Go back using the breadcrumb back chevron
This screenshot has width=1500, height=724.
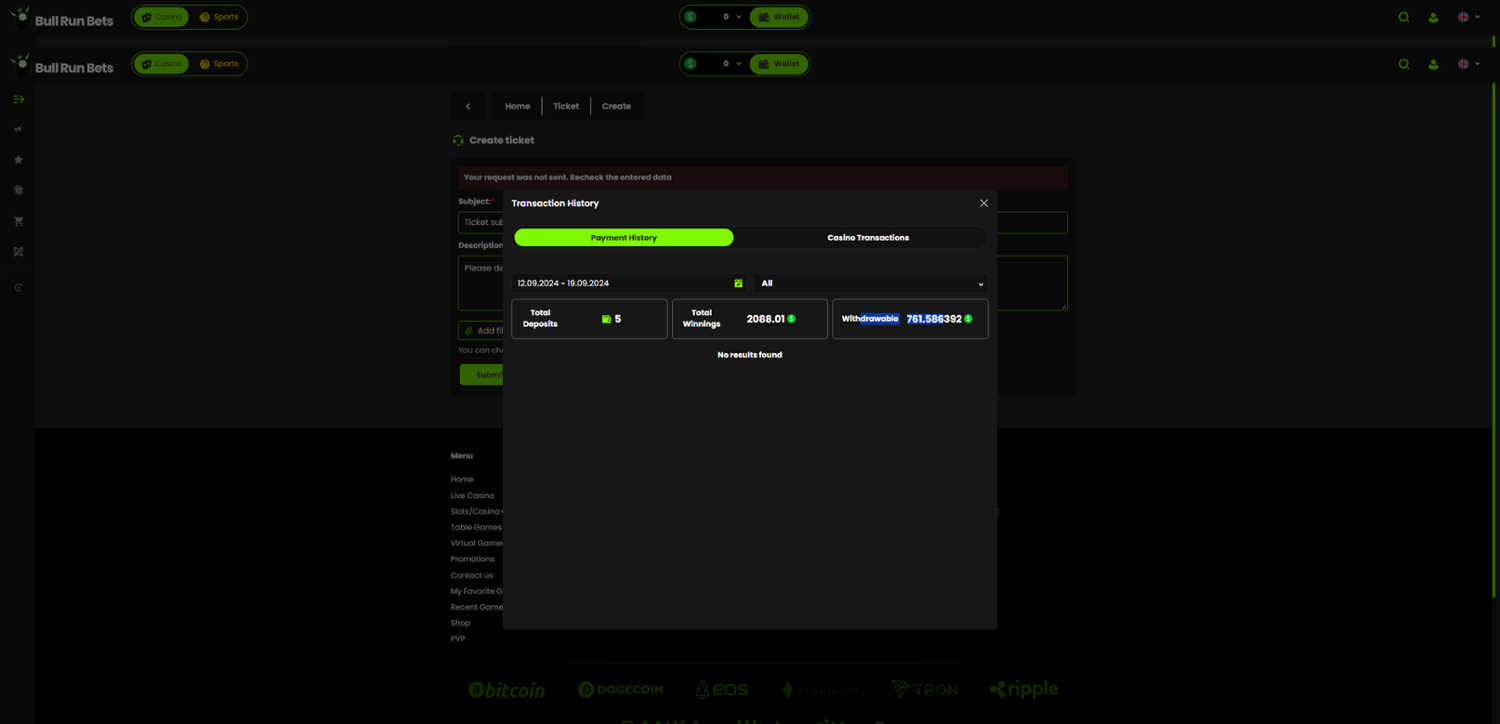468,106
